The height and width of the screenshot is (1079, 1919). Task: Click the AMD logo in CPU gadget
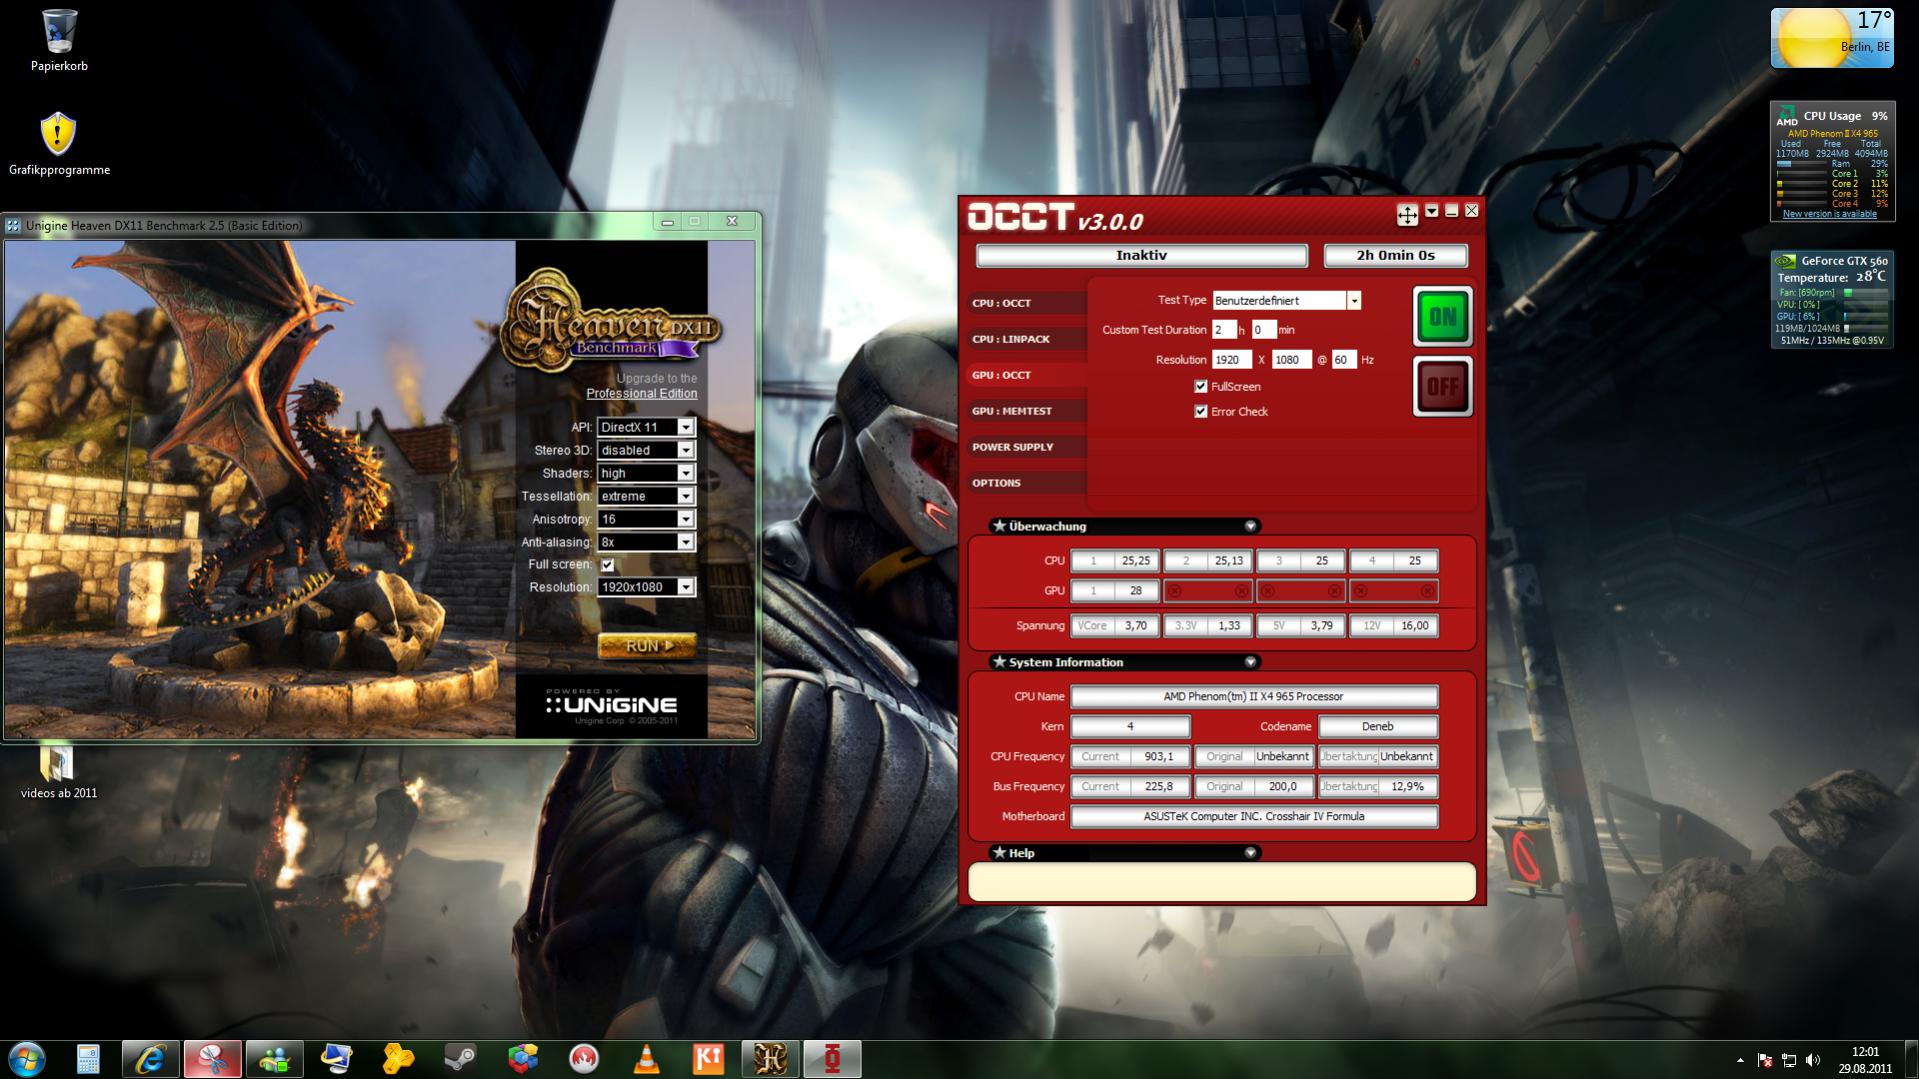1787,116
